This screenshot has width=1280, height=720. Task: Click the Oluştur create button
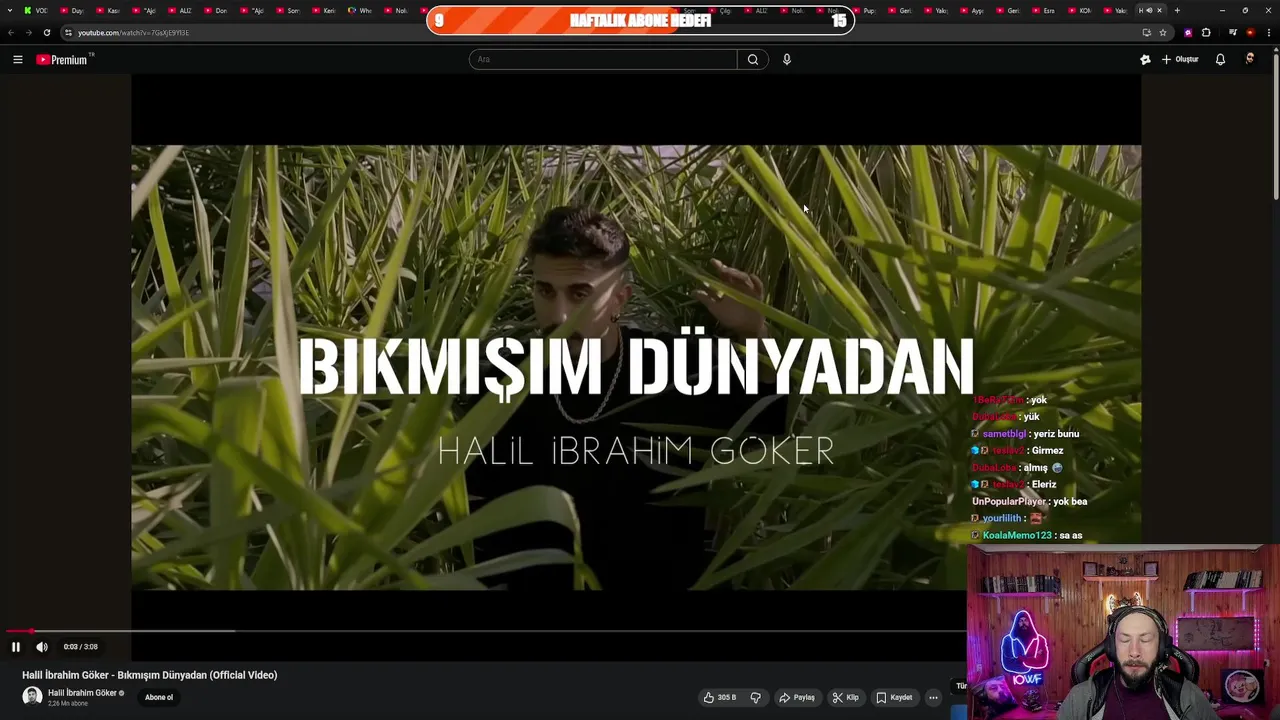(1181, 60)
